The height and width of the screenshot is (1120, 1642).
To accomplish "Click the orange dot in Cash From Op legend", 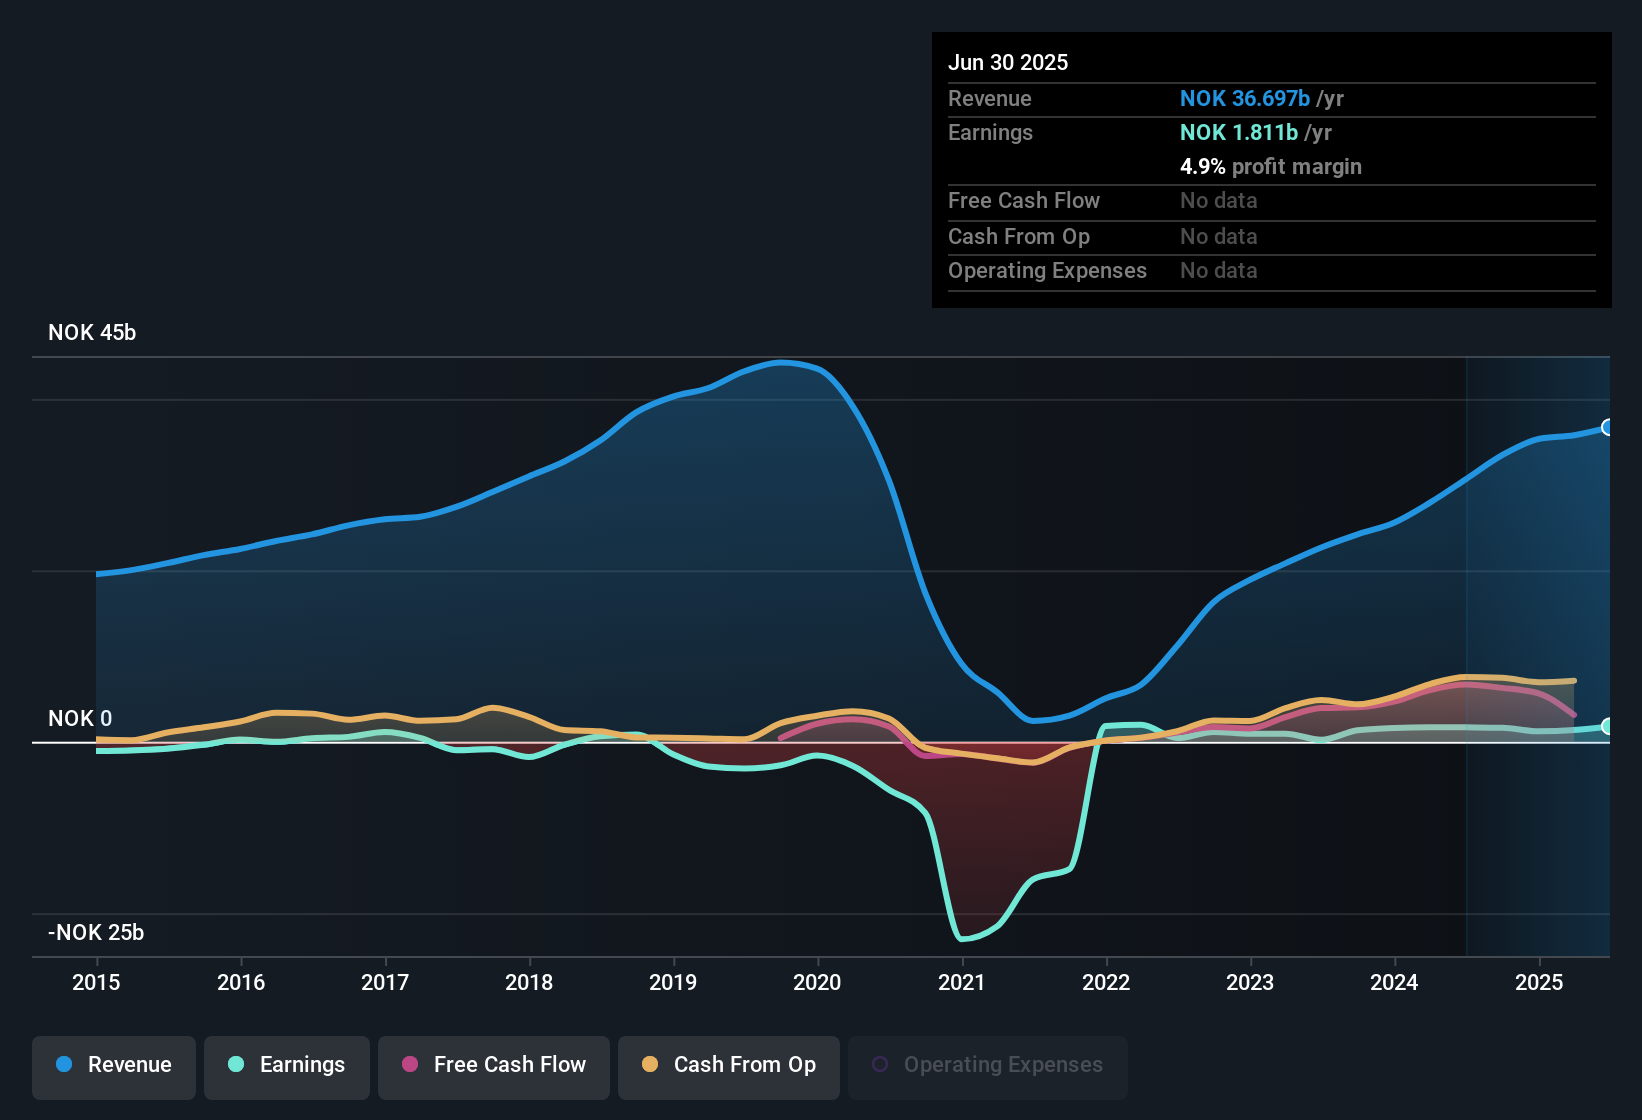I will tap(650, 1064).
